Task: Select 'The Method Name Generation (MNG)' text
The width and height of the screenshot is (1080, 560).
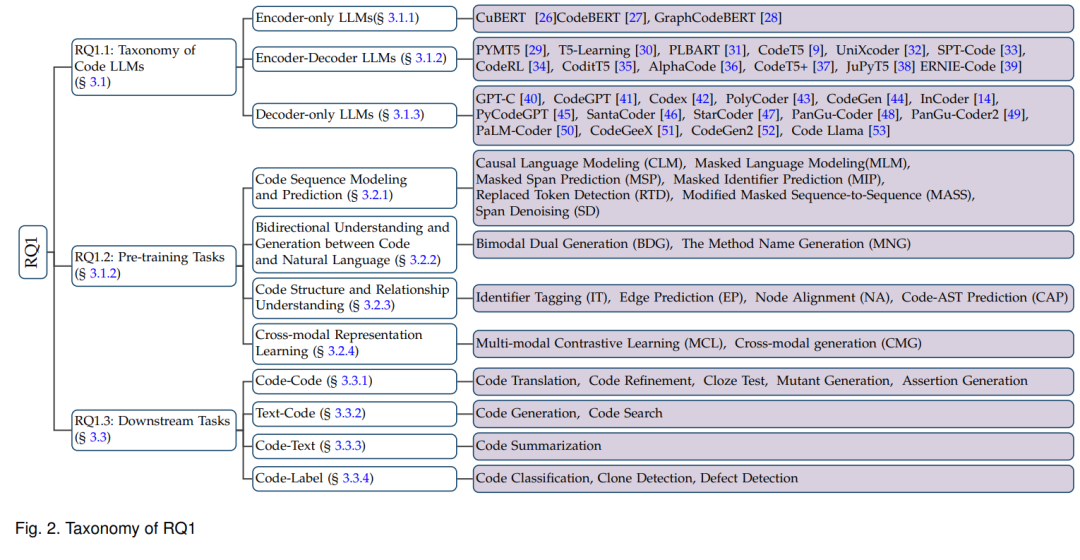Action: coord(796,244)
